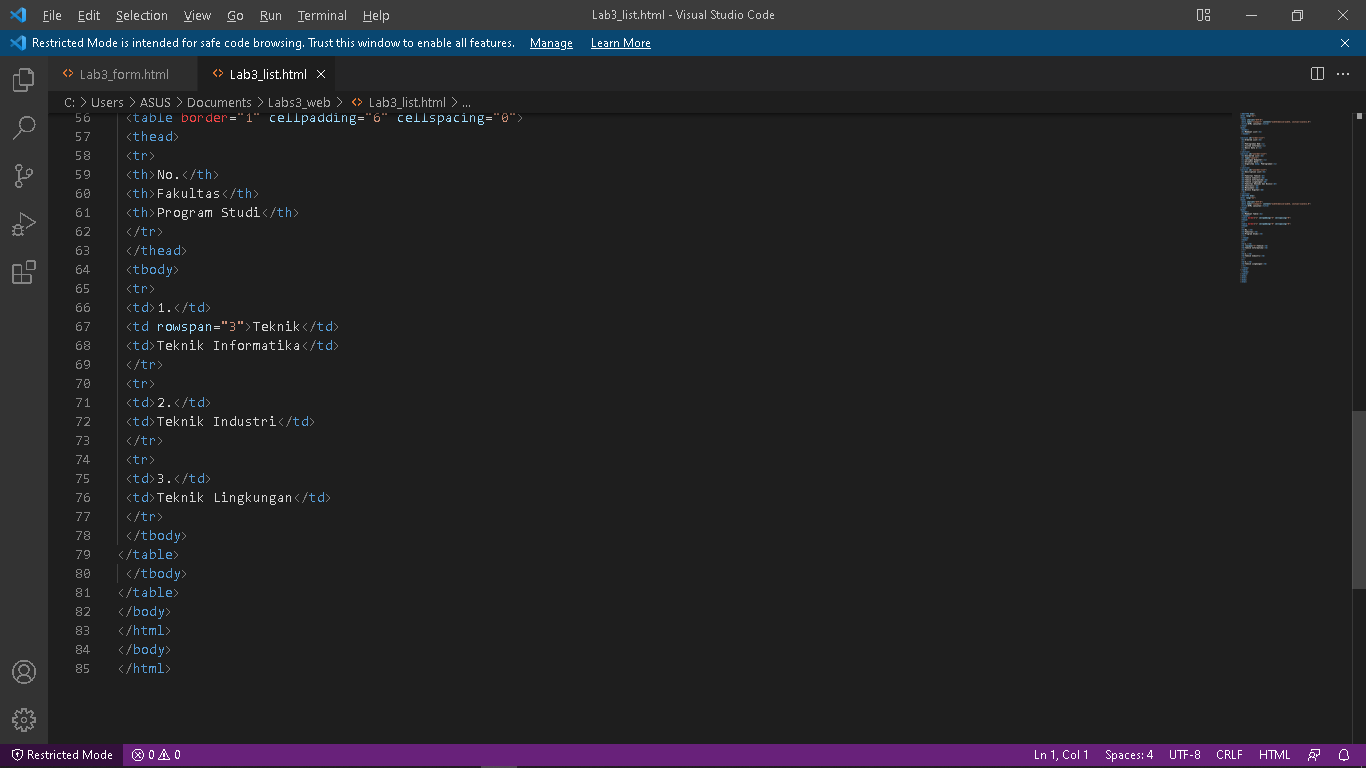Viewport: 1366px width, 768px height.
Task: Open the Search panel
Action: point(23,128)
